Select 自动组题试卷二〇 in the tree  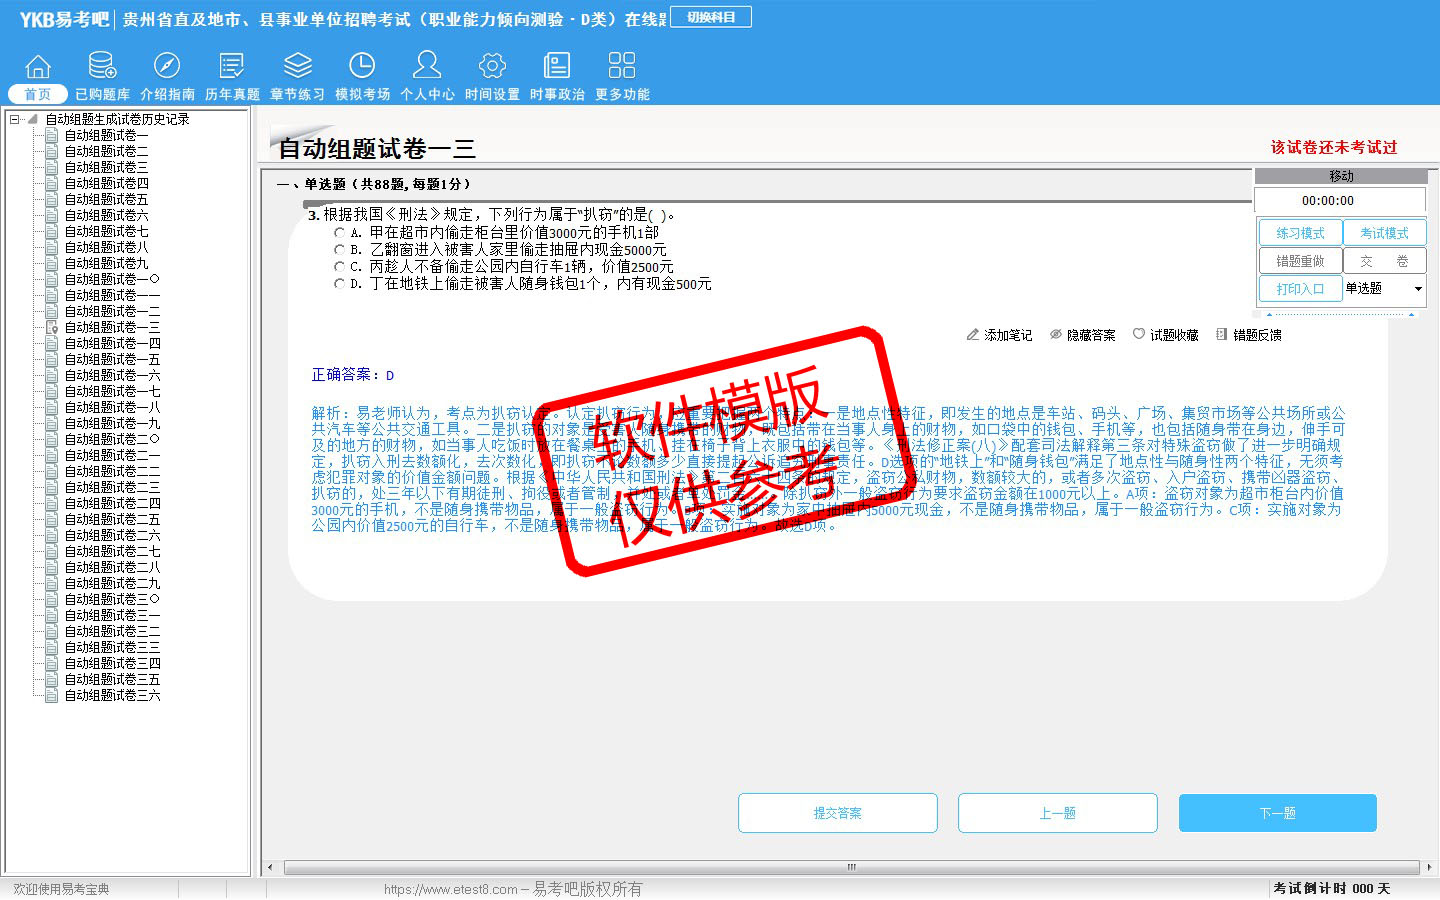tap(112, 439)
